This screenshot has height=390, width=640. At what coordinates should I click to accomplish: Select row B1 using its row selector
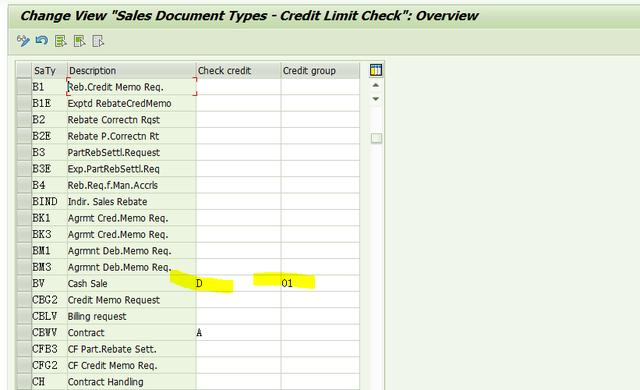[24, 87]
